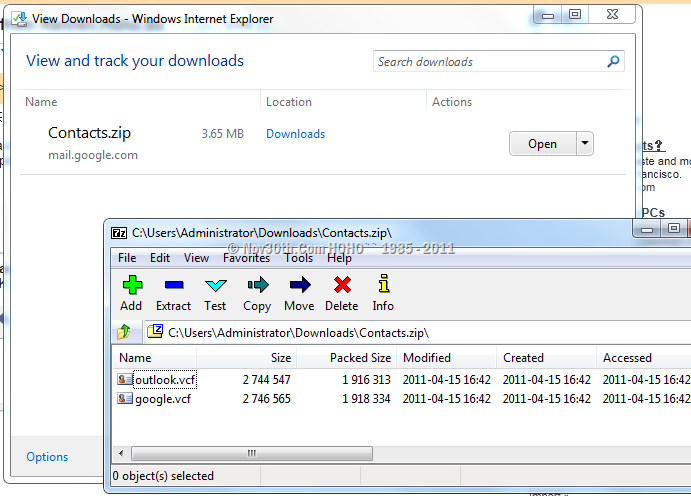Open the Favorites menu
691x496 pixels.
click(x=246, y=258)
